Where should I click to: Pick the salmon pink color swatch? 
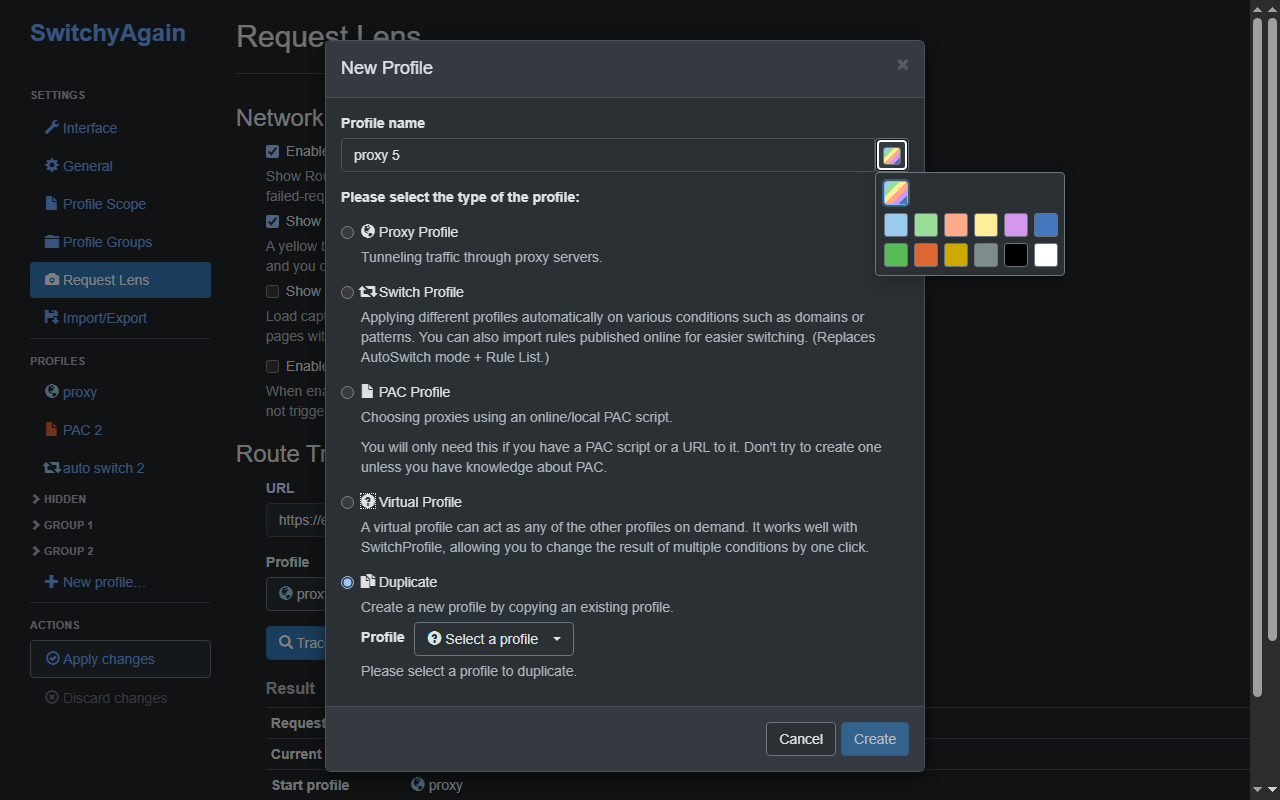956,225
